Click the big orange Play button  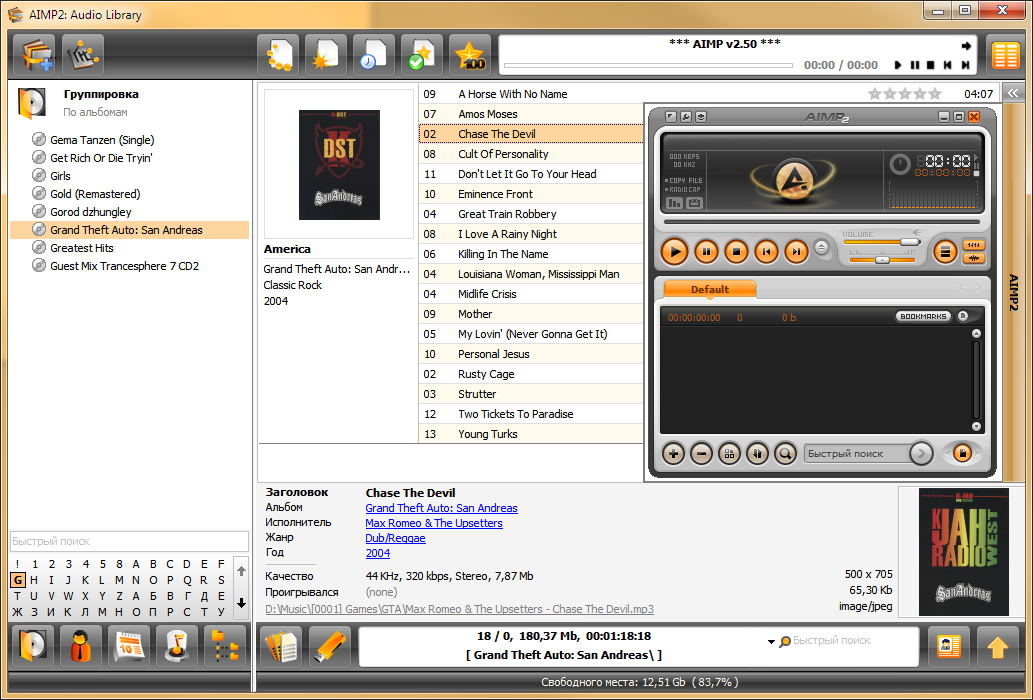coord(674,252)
